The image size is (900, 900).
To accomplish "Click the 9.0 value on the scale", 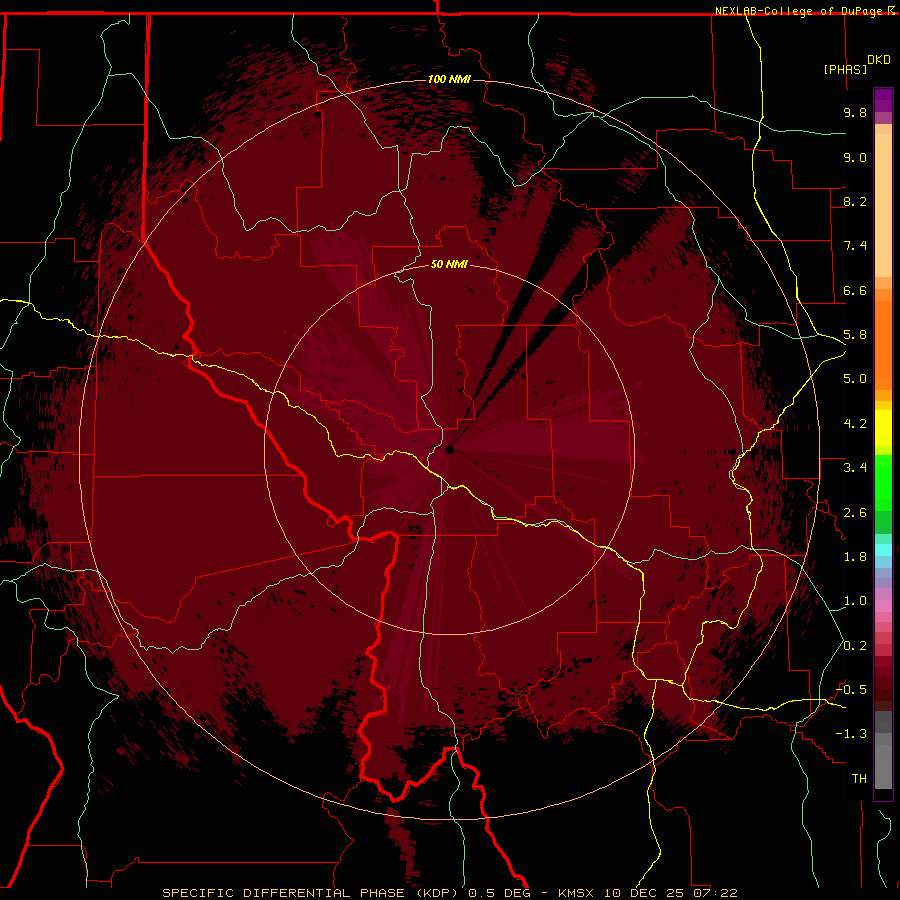I will coord(855,157).
